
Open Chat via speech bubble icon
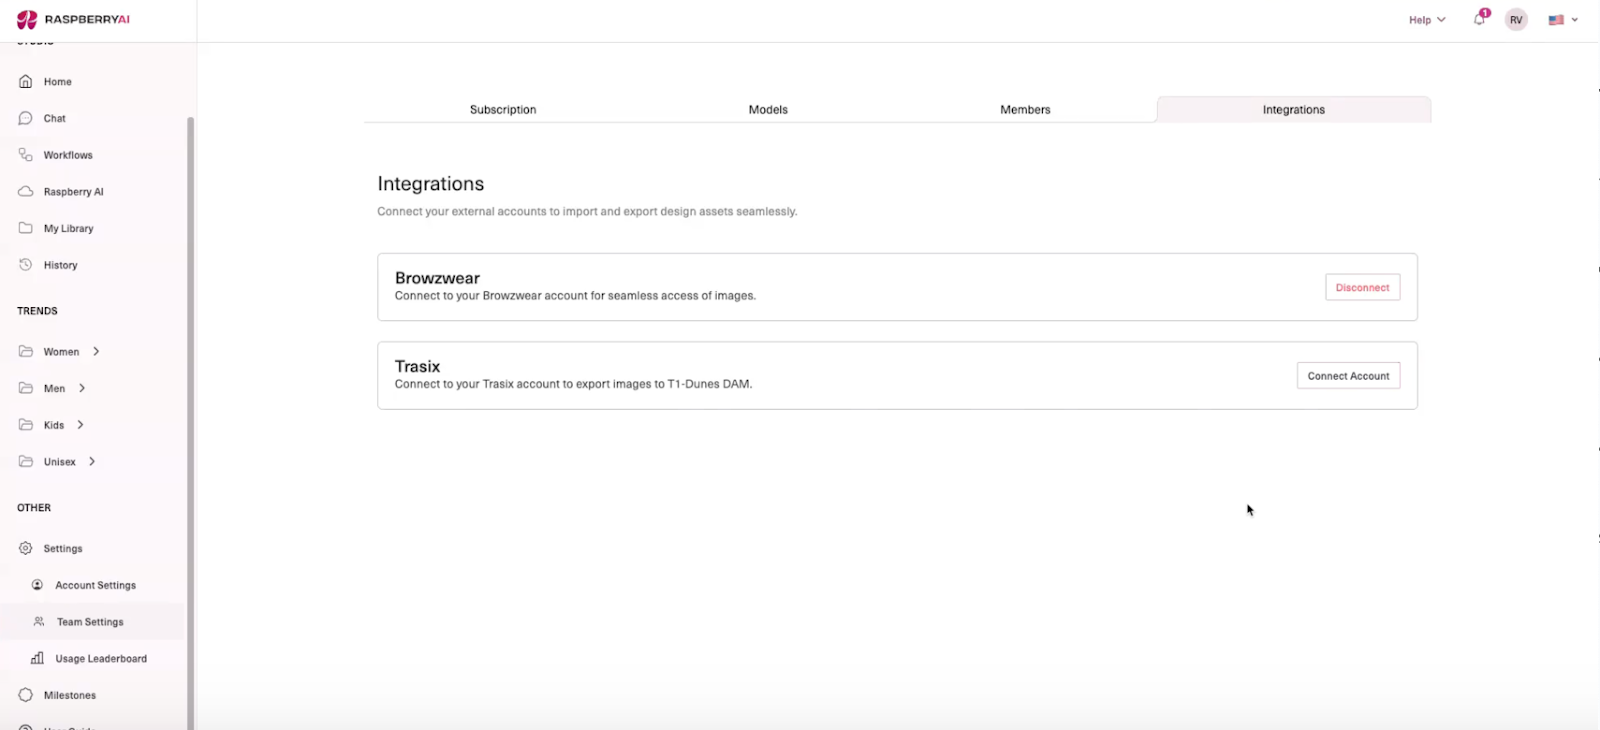coord(26,118)
